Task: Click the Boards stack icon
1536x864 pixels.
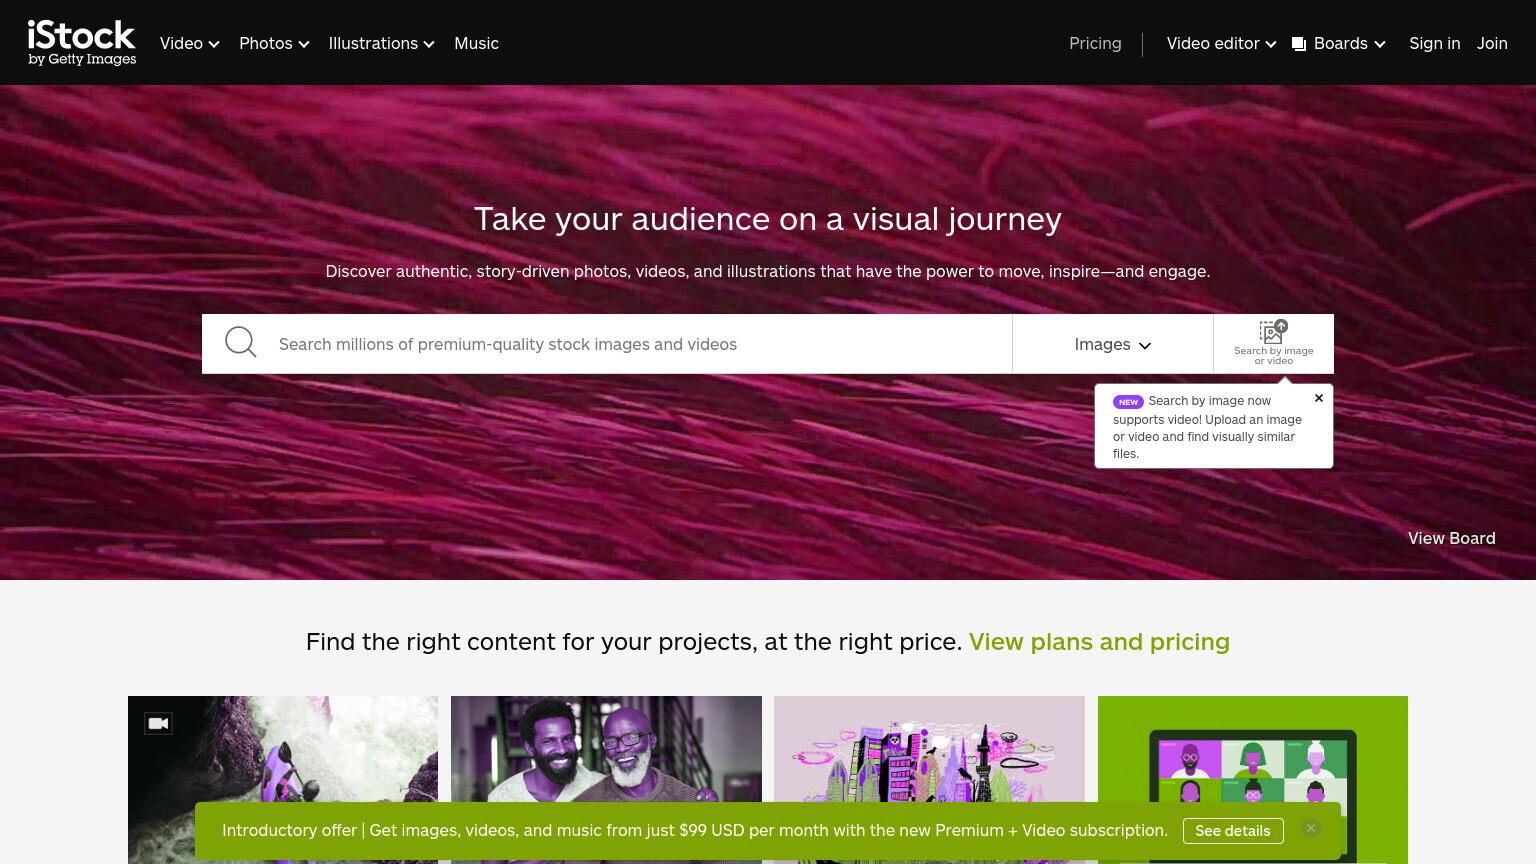Action: 1299,44
